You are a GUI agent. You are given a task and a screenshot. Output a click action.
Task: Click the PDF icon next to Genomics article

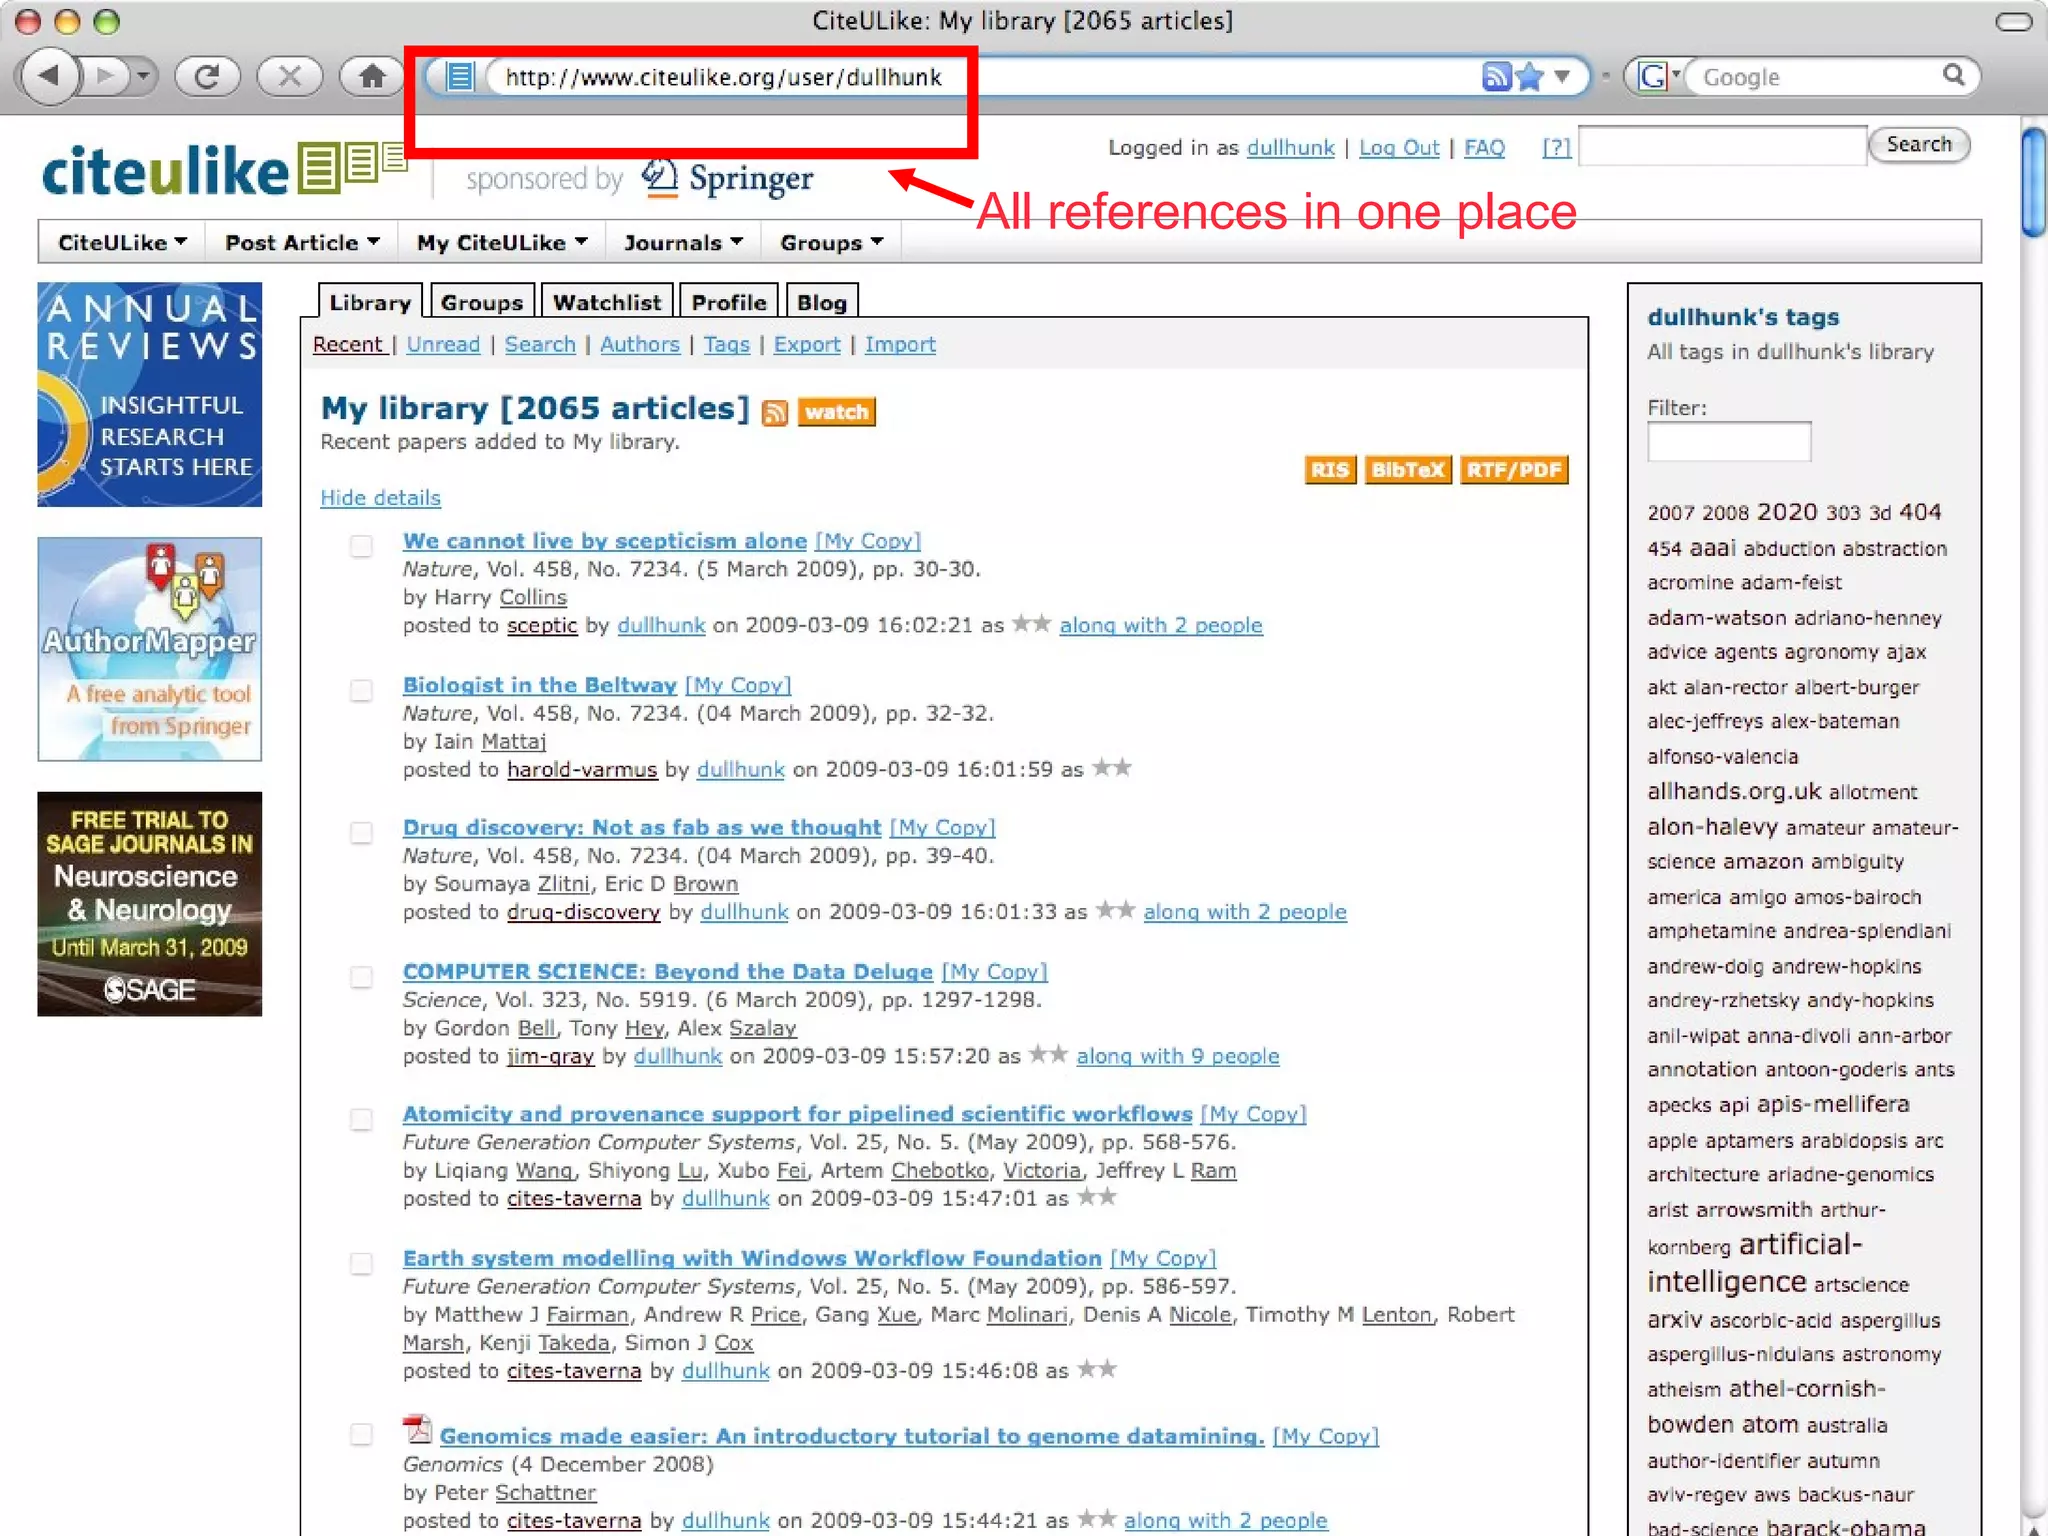[x=417, y=1431]
